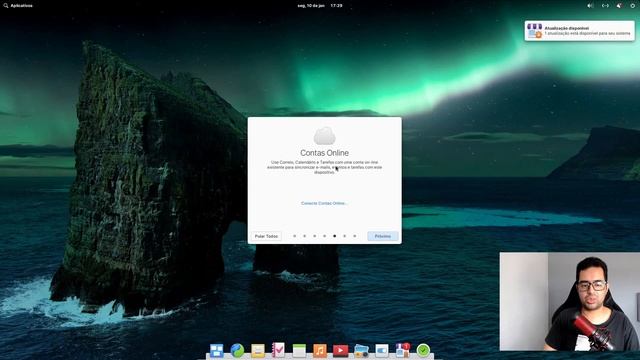Open the Tasks app with pink checkmark
Viewport: 640px width, 360px height.
point(278,350)
